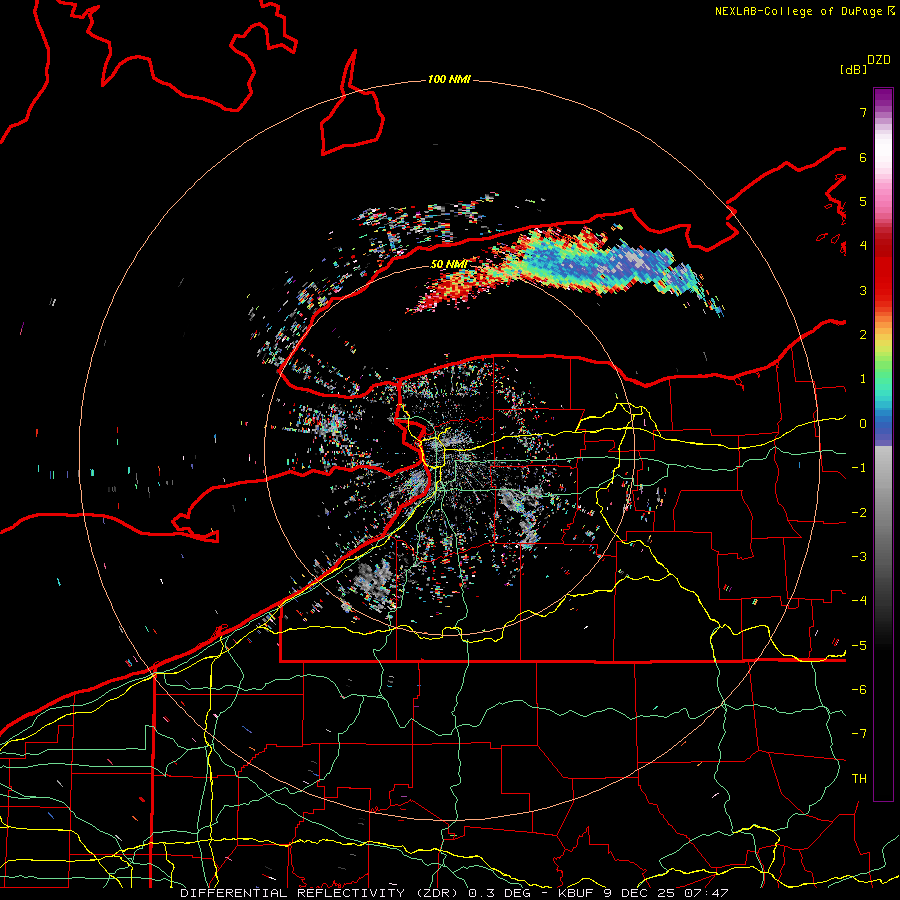Image resolution: width=900 pixels, height=900 pixels.
Task: Click the -7 value on color scale
Action: tap(859, 734)
